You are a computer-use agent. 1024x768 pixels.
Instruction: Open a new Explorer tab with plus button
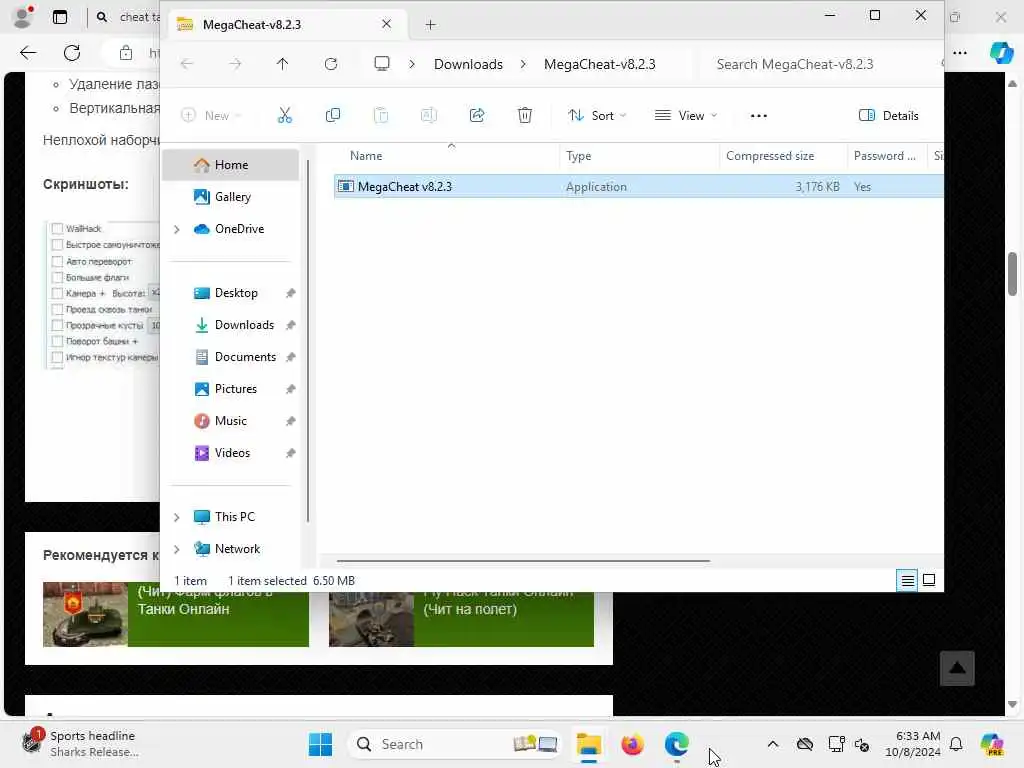430,25
